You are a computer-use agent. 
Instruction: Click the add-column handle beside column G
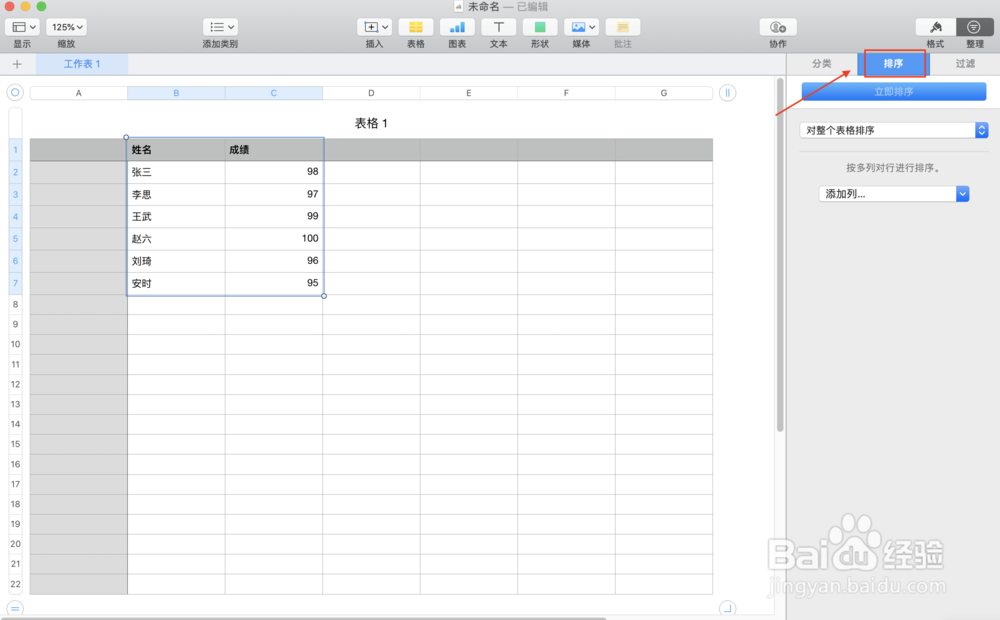coord(727,92)
